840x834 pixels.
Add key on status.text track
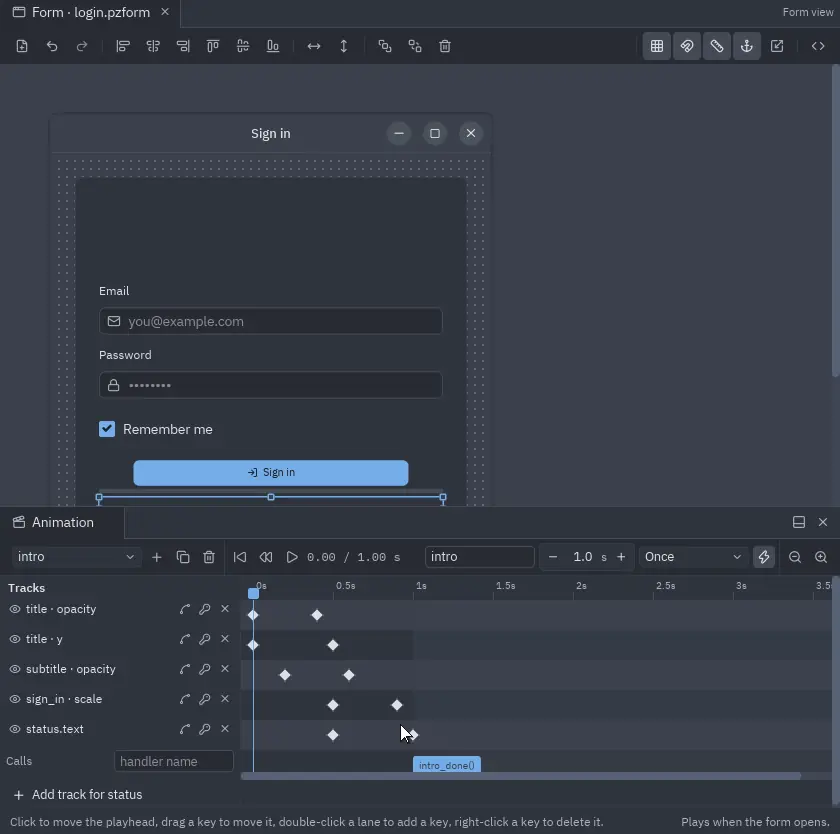pyautogui.click(x=205, y=729)
